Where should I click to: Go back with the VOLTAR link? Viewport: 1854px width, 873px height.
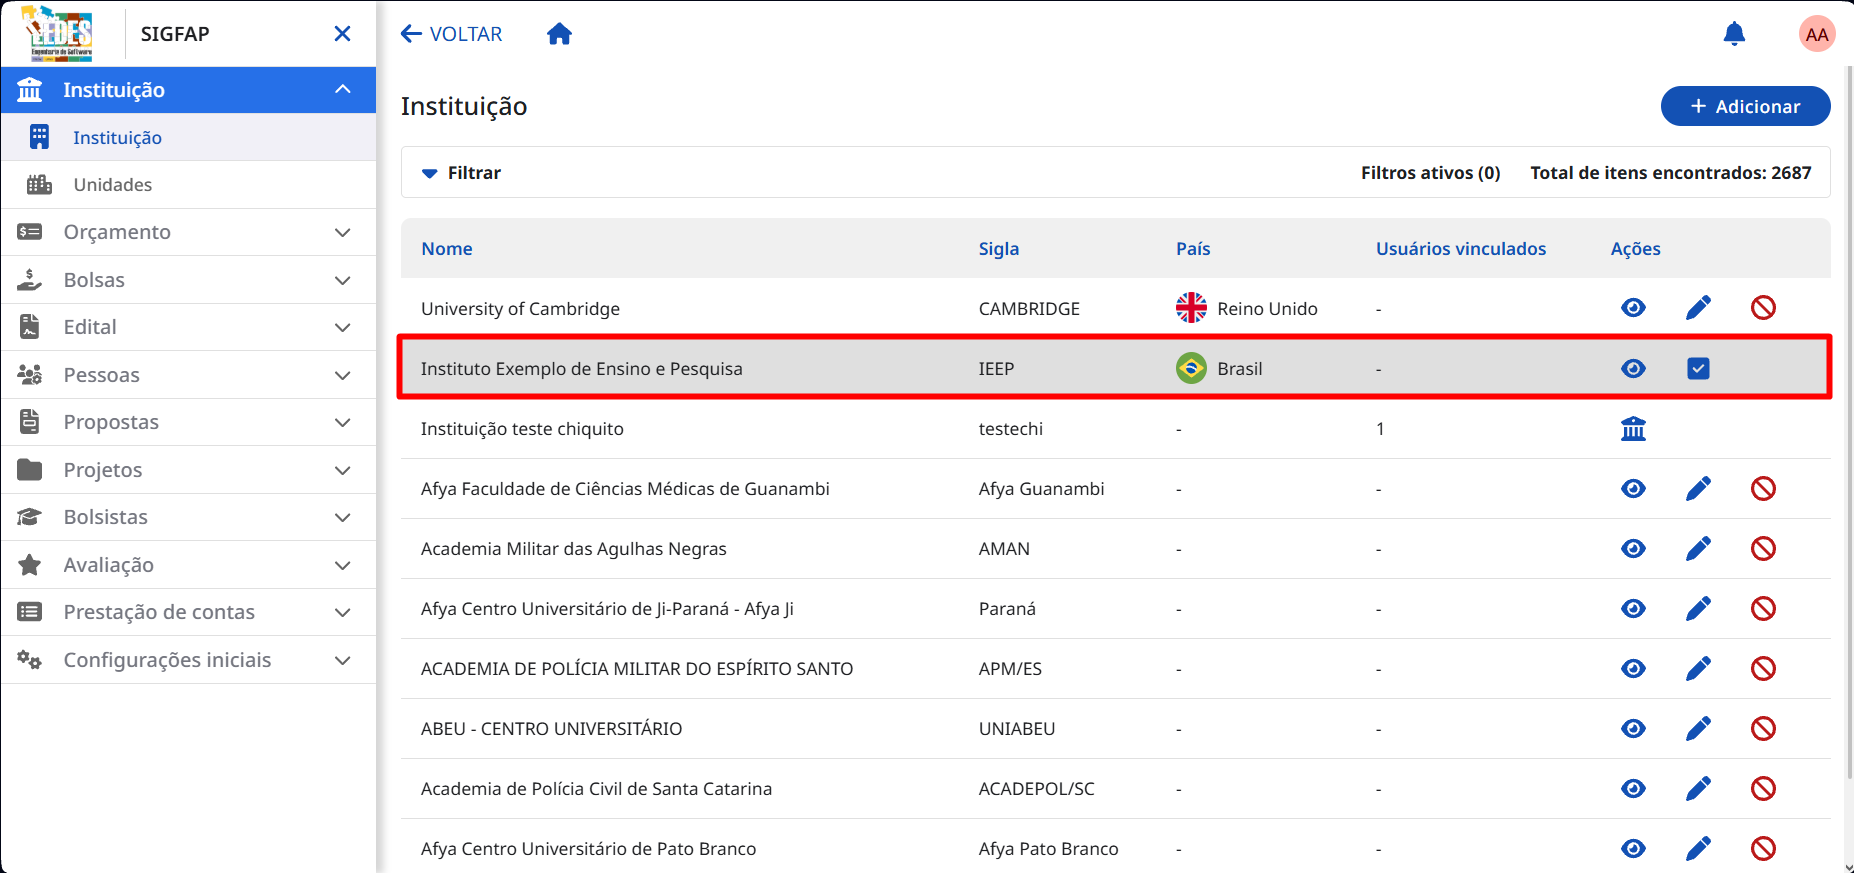[451, 34]
